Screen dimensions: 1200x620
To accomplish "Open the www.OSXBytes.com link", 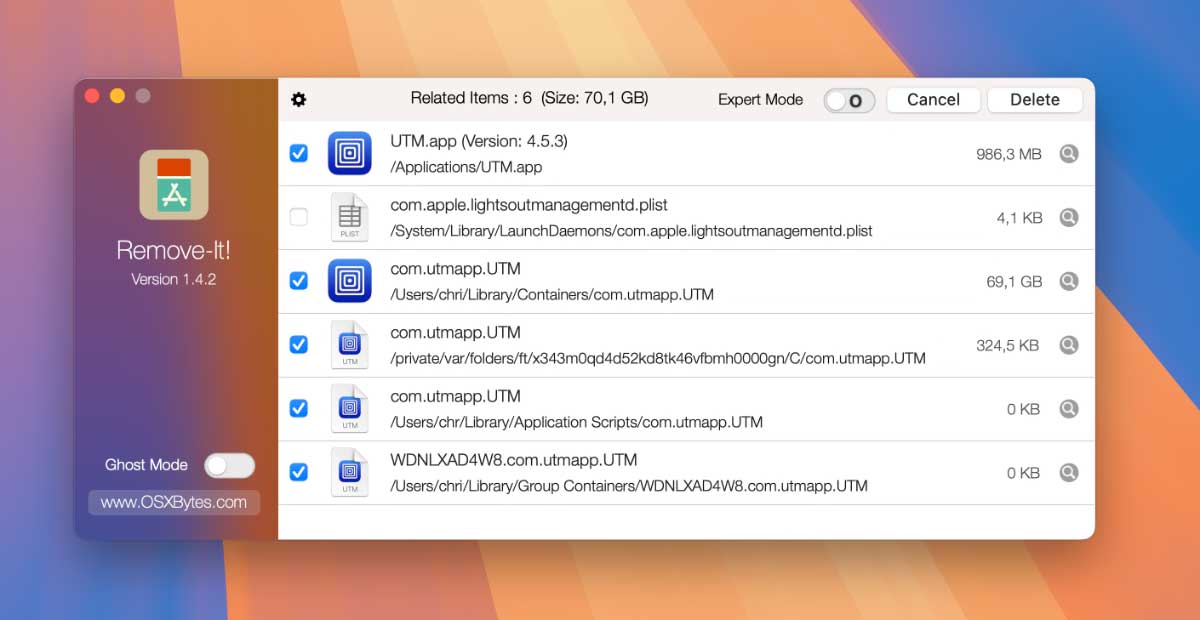I will [x=174, y=502].
